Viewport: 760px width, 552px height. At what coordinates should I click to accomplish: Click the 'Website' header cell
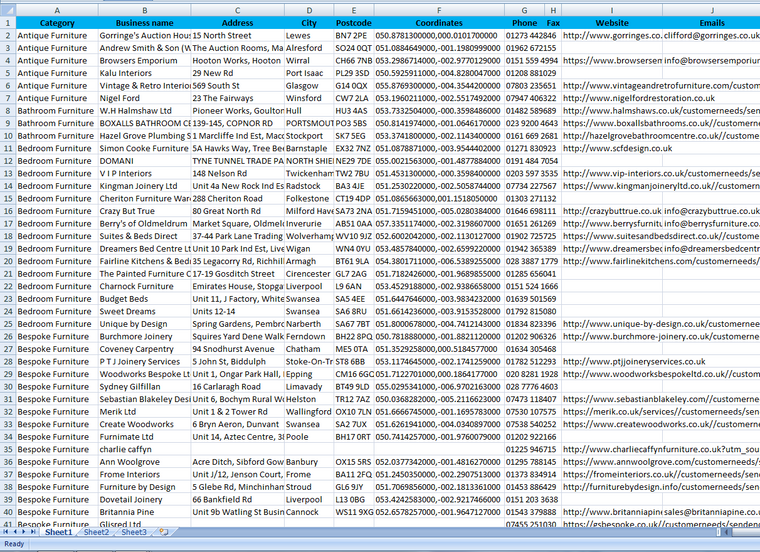pyautogui.click(x=612, y=23)
